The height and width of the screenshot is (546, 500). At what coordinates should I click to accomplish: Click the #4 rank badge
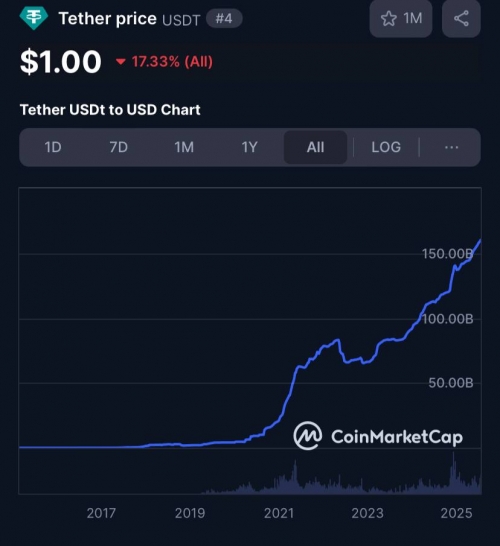click(224, 18)
